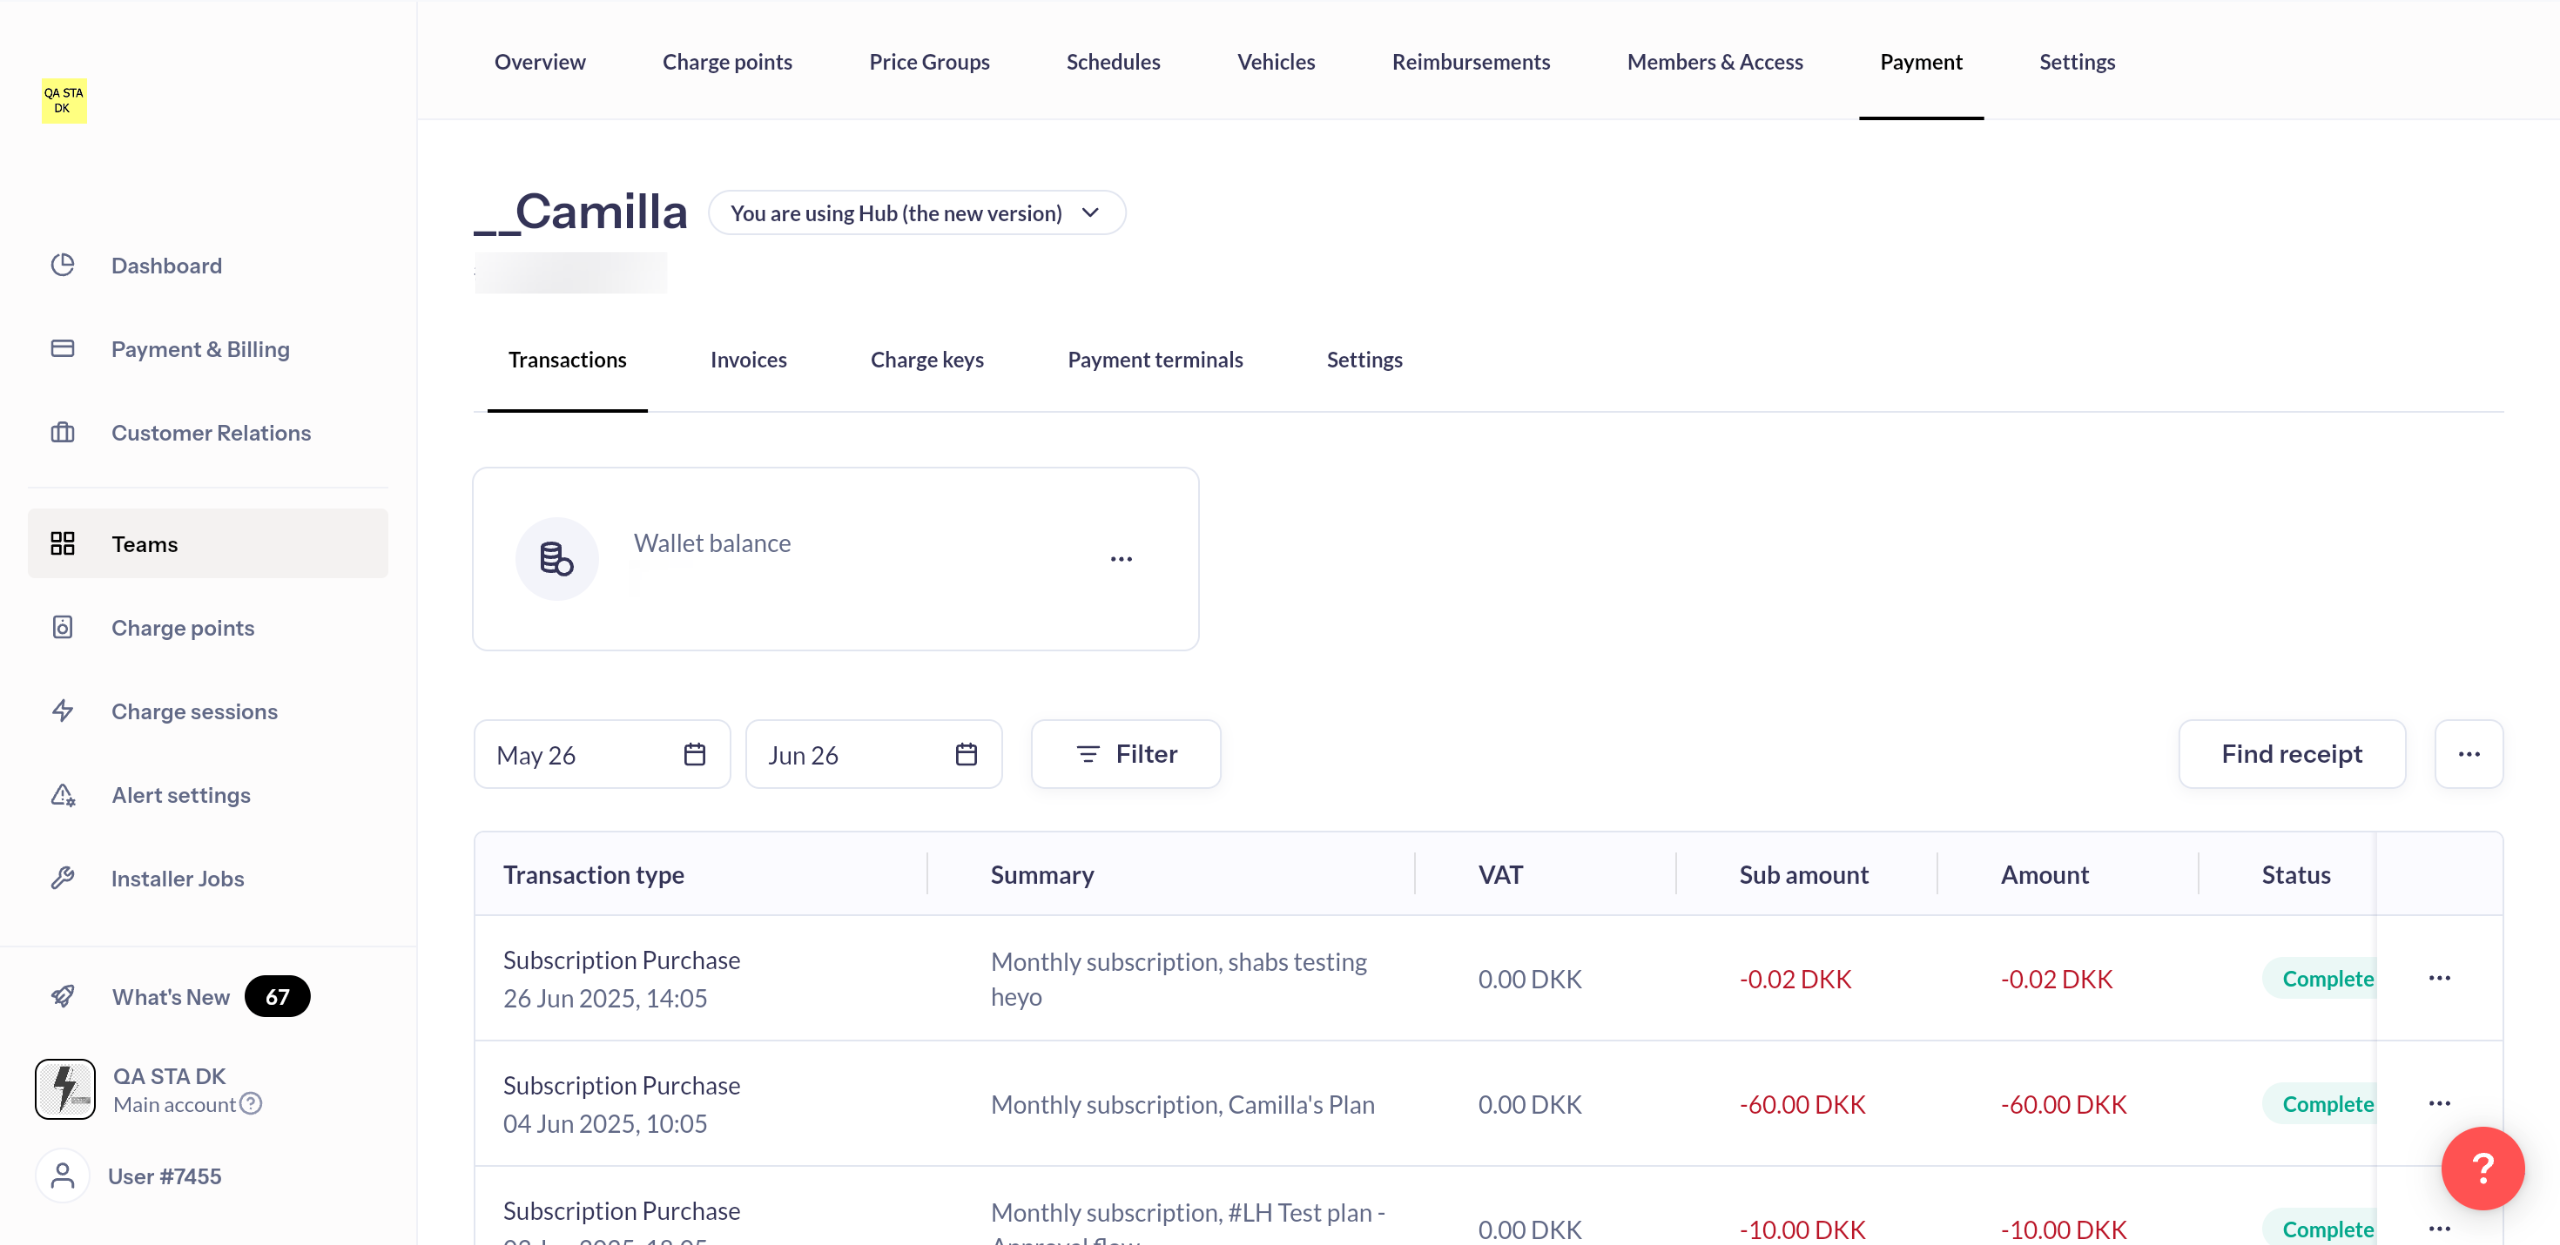This screenshot has width=2560, height=1245.
Task: Open the Reimbursements top navigation tab
Action: coord(1470,62)
